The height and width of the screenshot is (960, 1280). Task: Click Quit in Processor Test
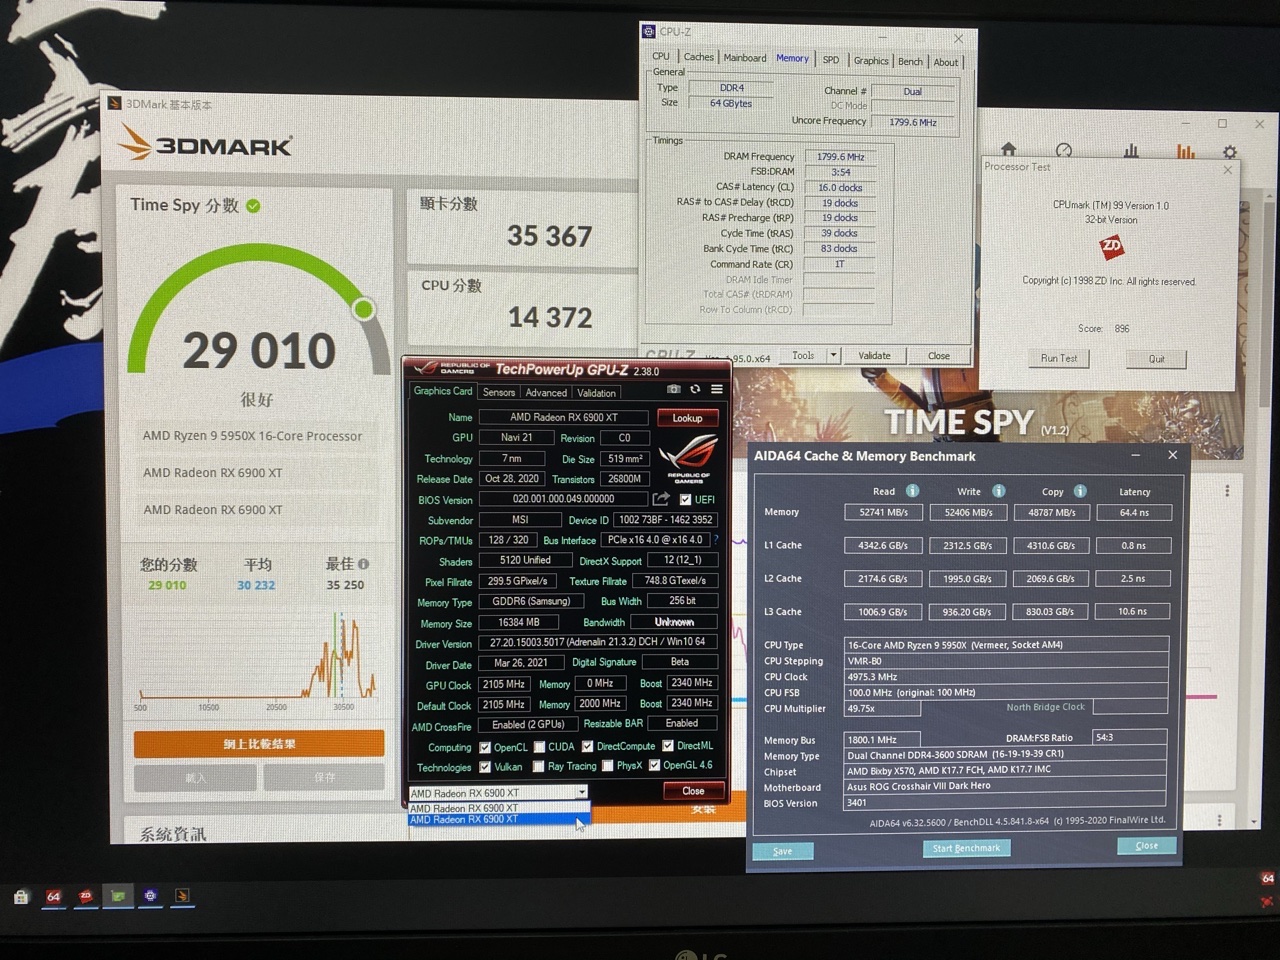(1156, 359)
